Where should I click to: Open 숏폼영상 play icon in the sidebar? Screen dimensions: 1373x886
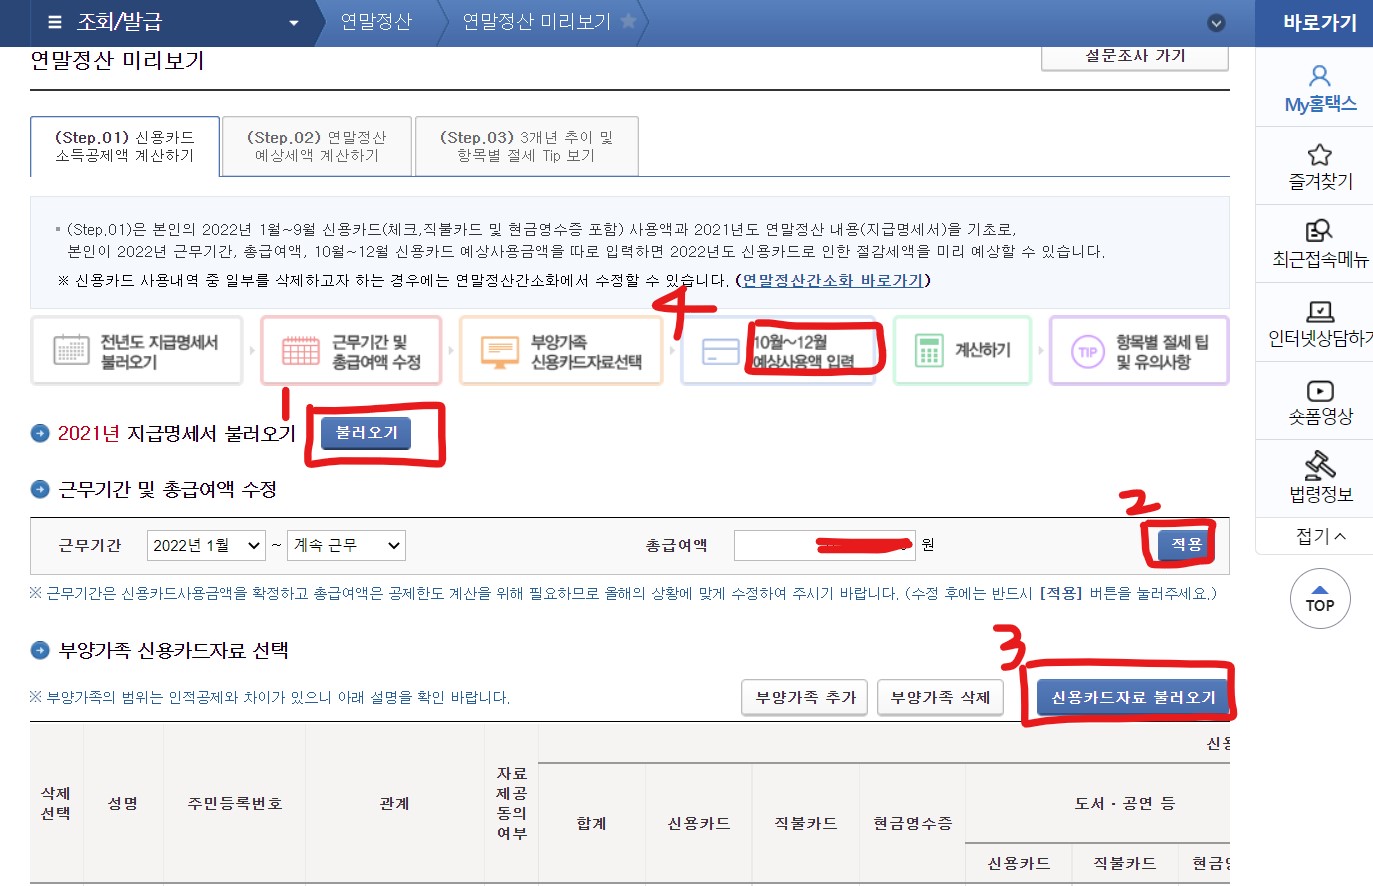pyautogui.click(x=1320, y=390)
